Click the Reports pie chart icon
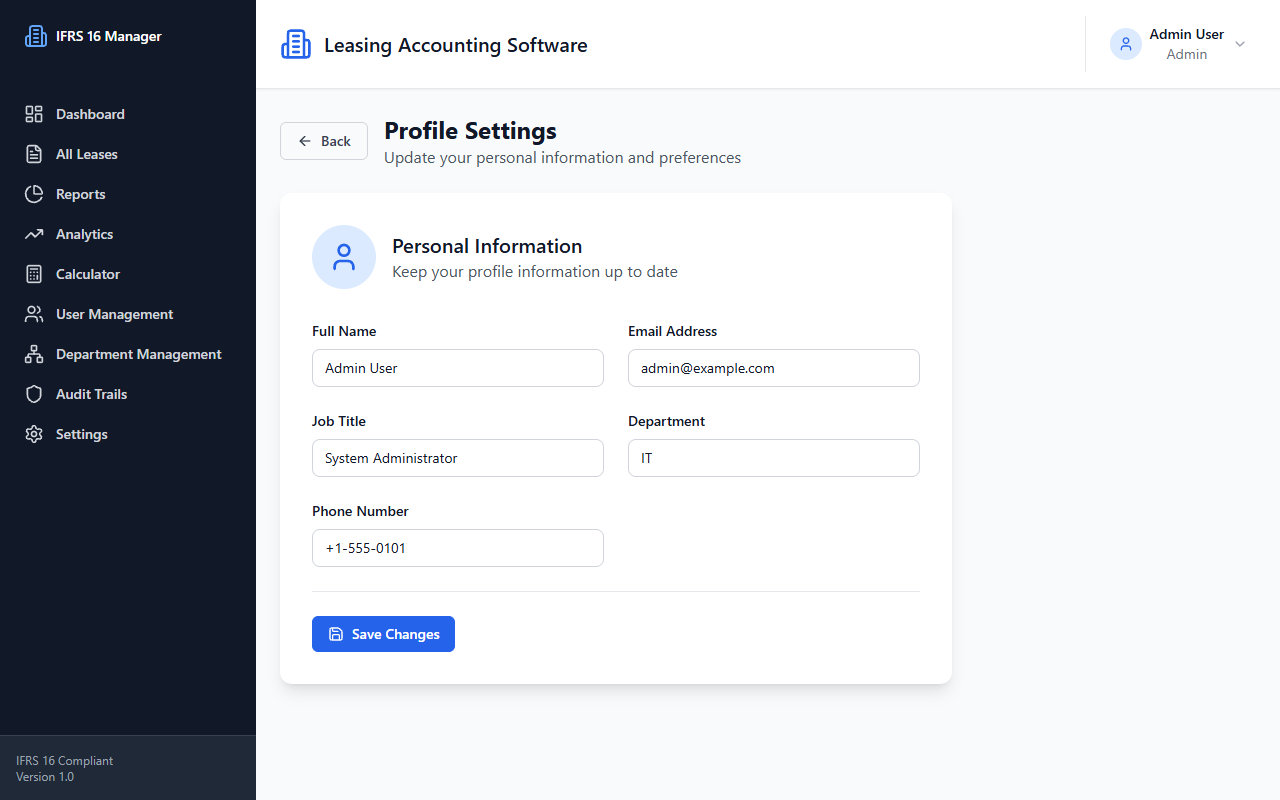The height and width of the screenshot is (800, 1280). (x=34, y=194)
